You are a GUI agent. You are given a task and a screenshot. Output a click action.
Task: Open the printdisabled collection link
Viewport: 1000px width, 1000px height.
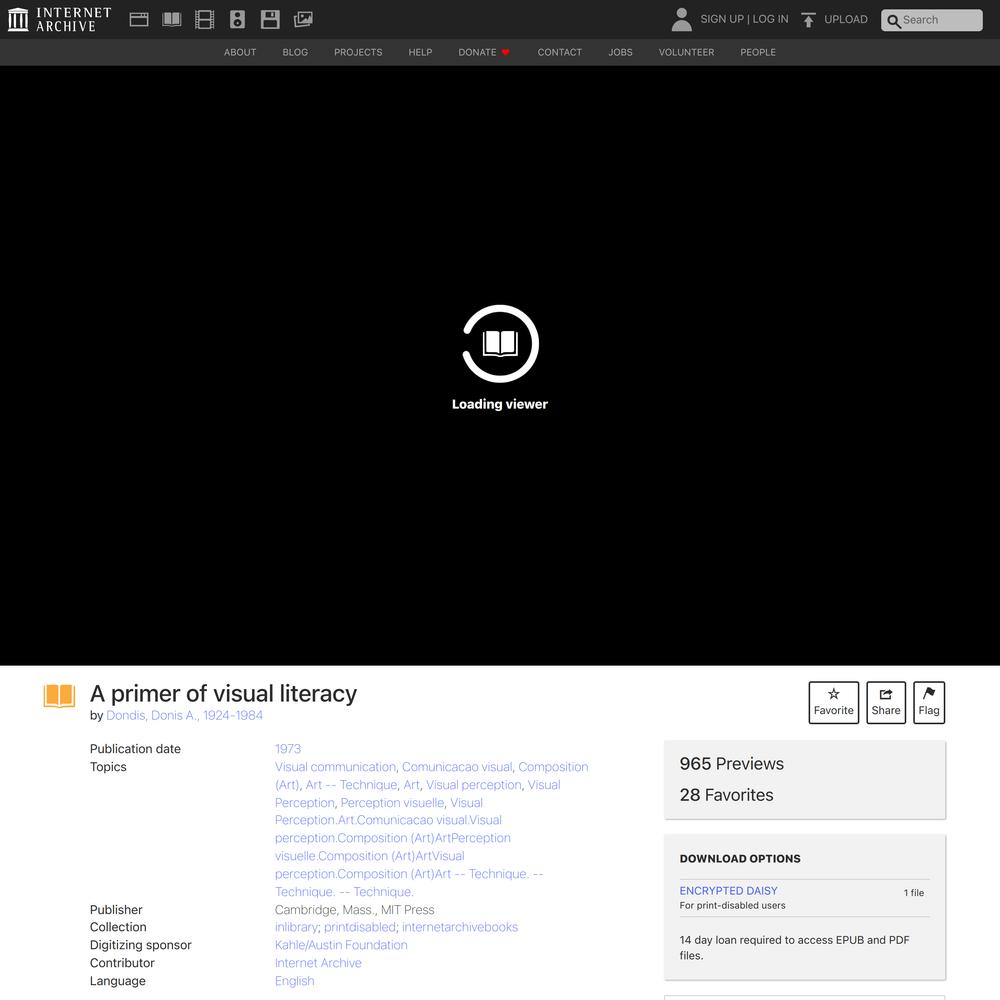tap(360, 927)
